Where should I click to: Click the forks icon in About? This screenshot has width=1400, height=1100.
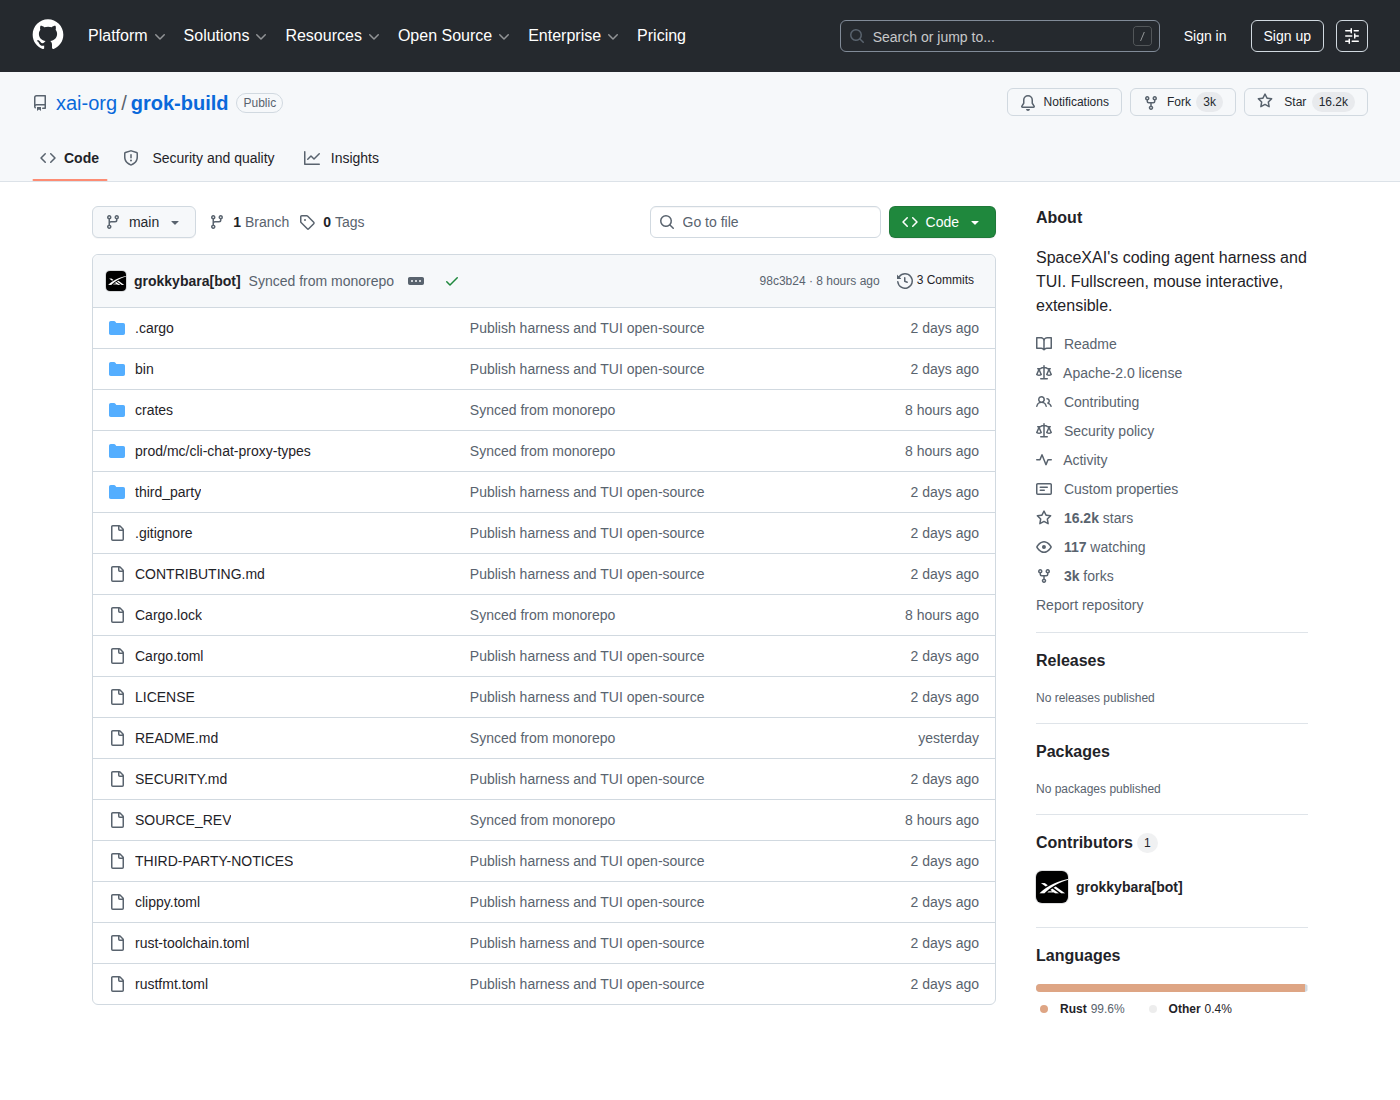point(1044,576)
